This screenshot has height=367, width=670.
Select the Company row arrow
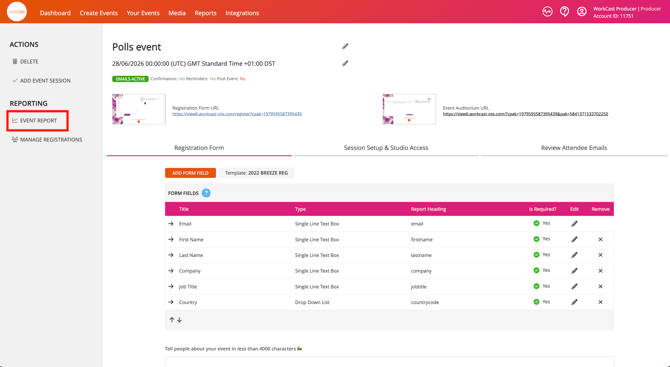[x=171, y=271]
